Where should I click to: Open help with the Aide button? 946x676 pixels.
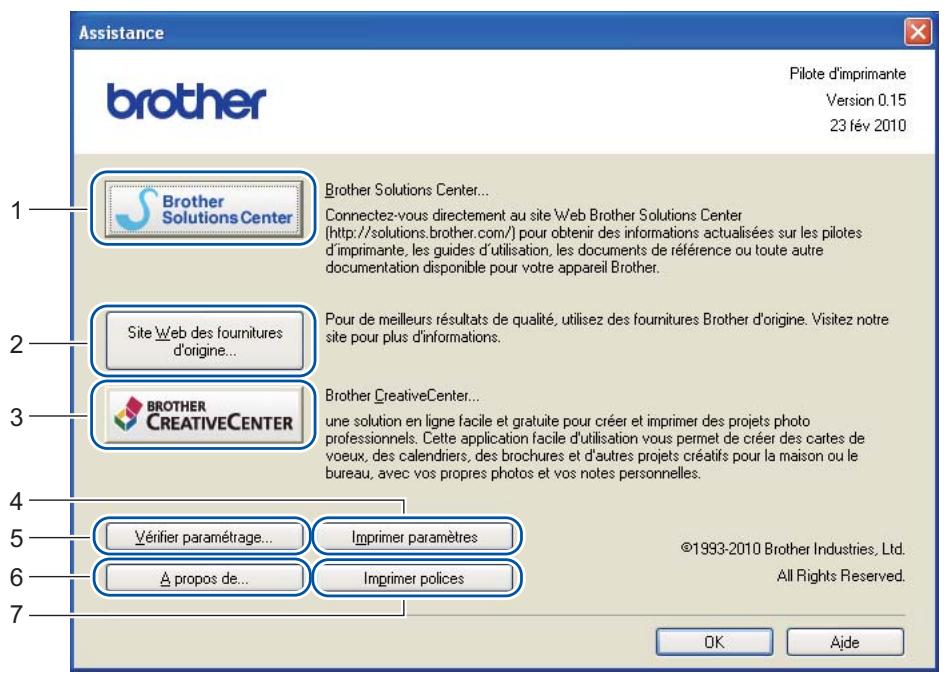point(845,642)
